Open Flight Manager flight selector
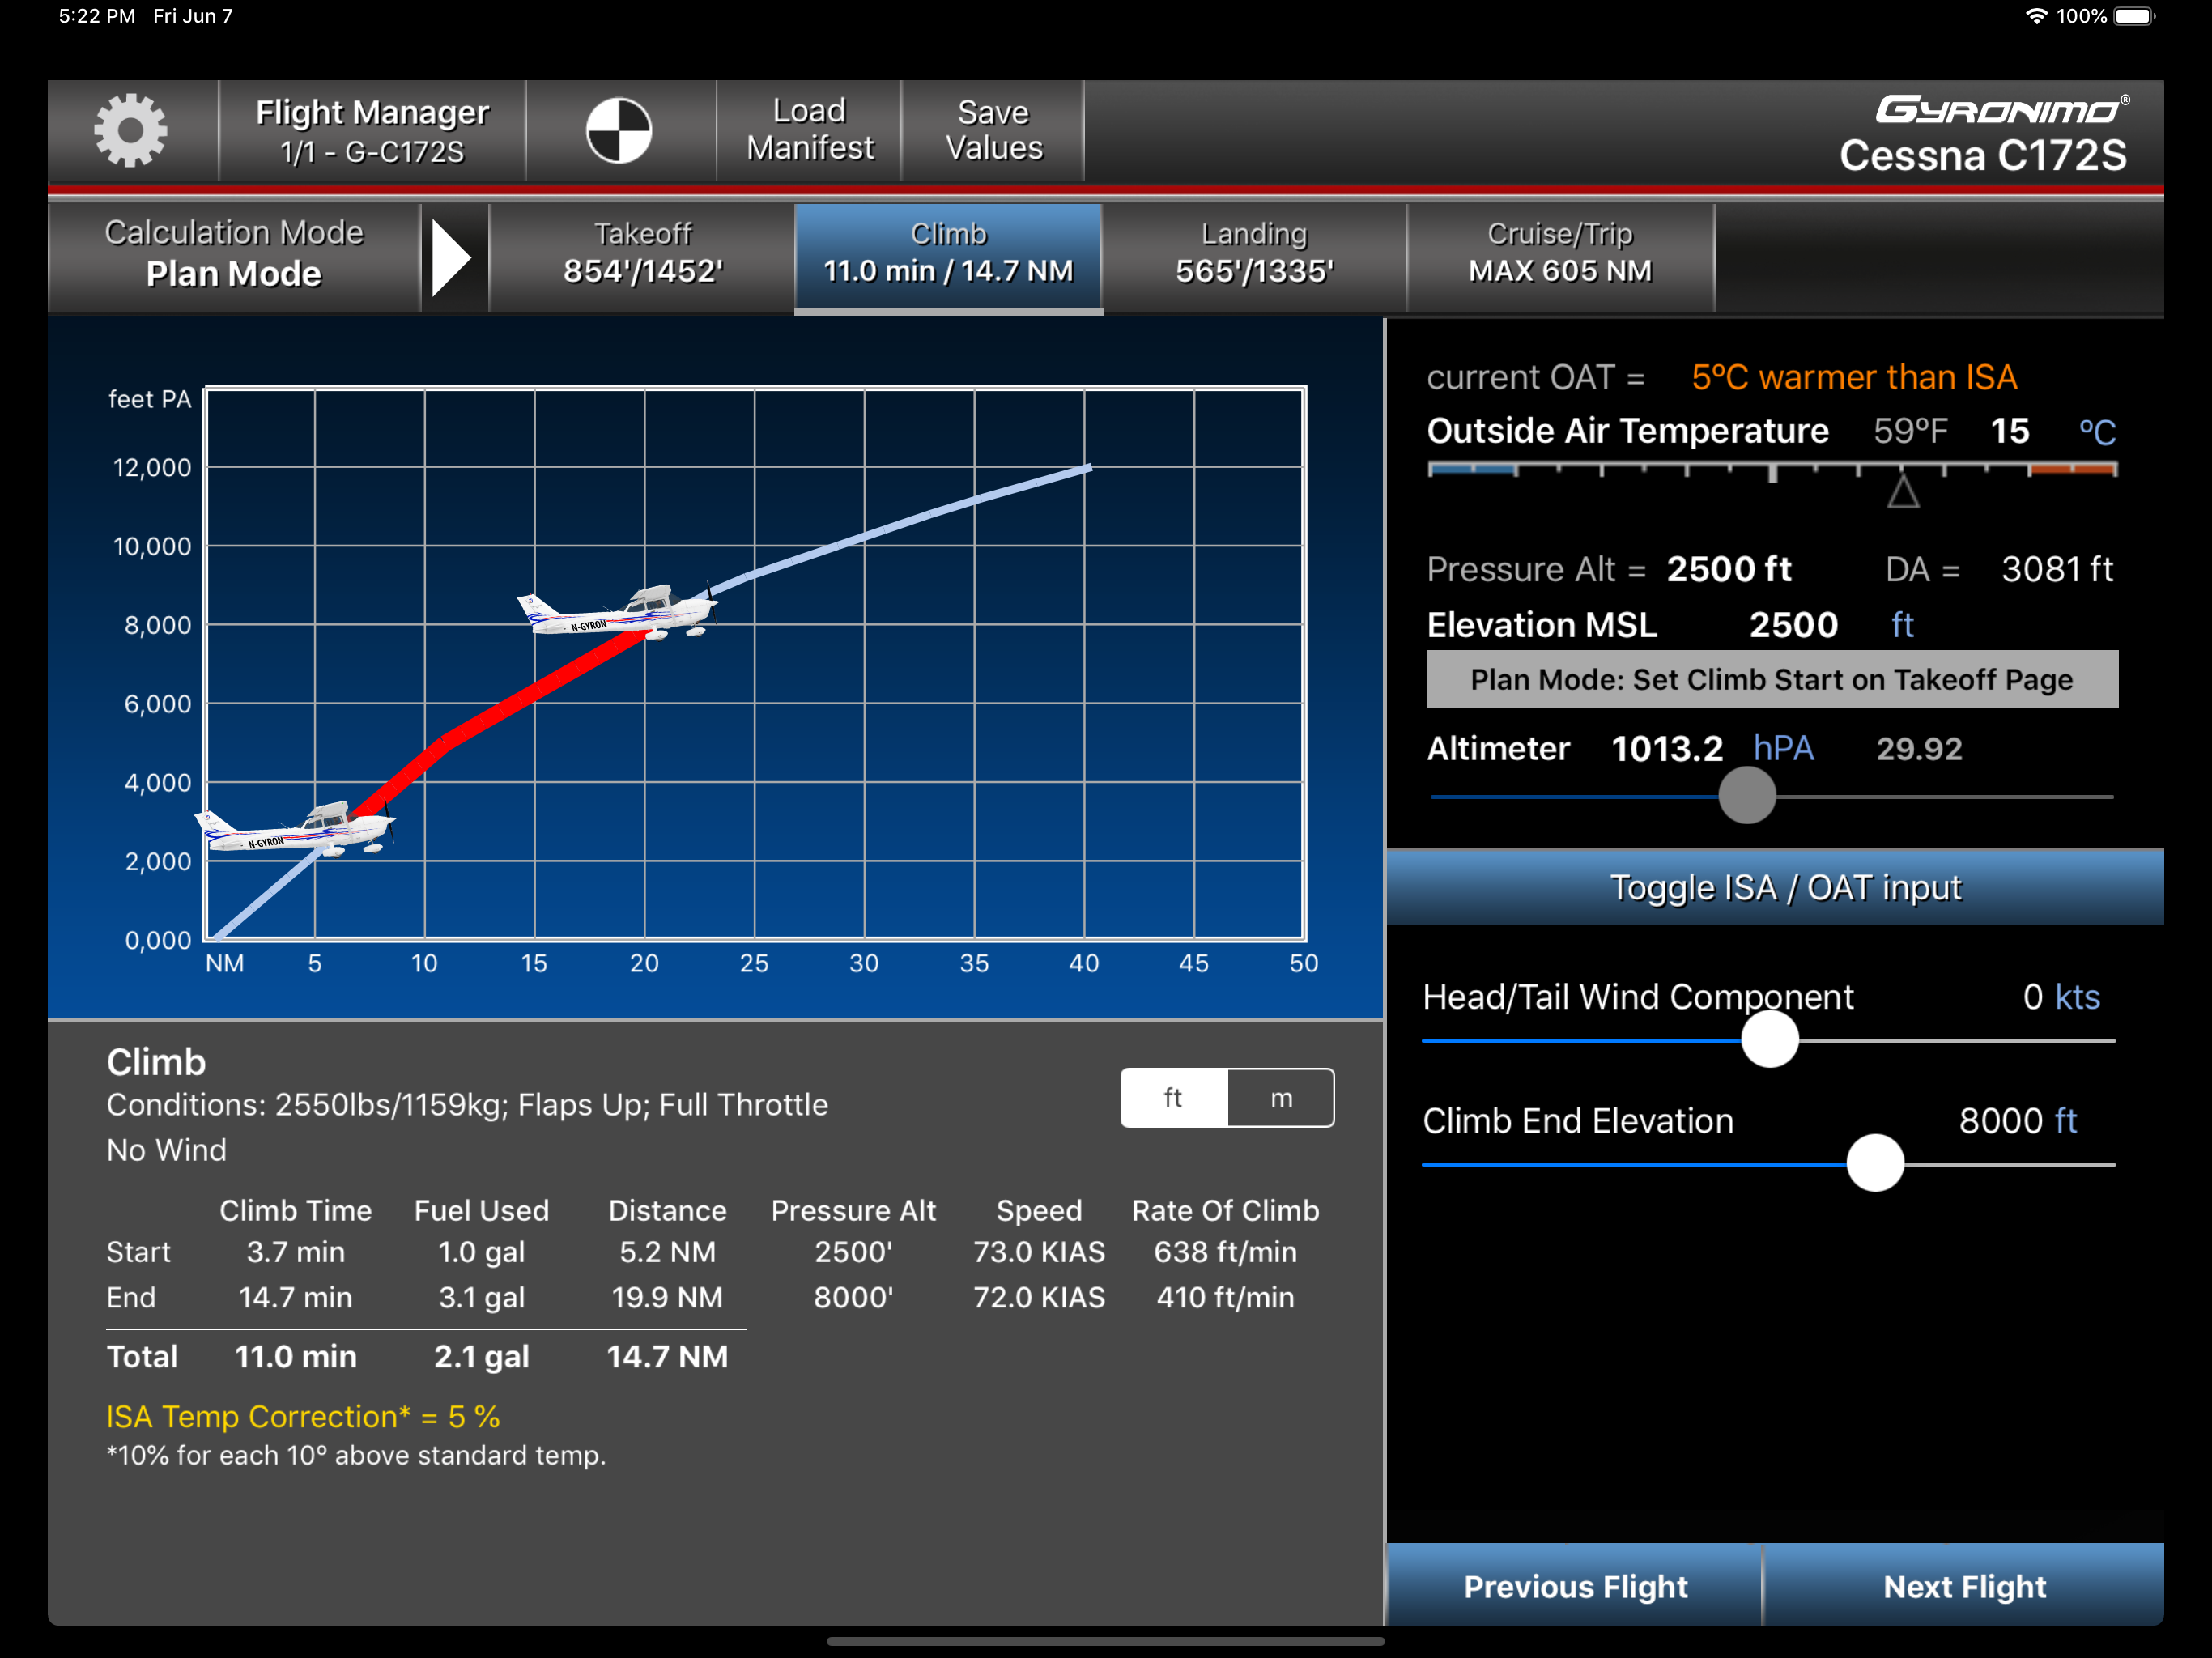This screenshot has width=2212, height=1658. pyautogui.click(x=372, y=131)
